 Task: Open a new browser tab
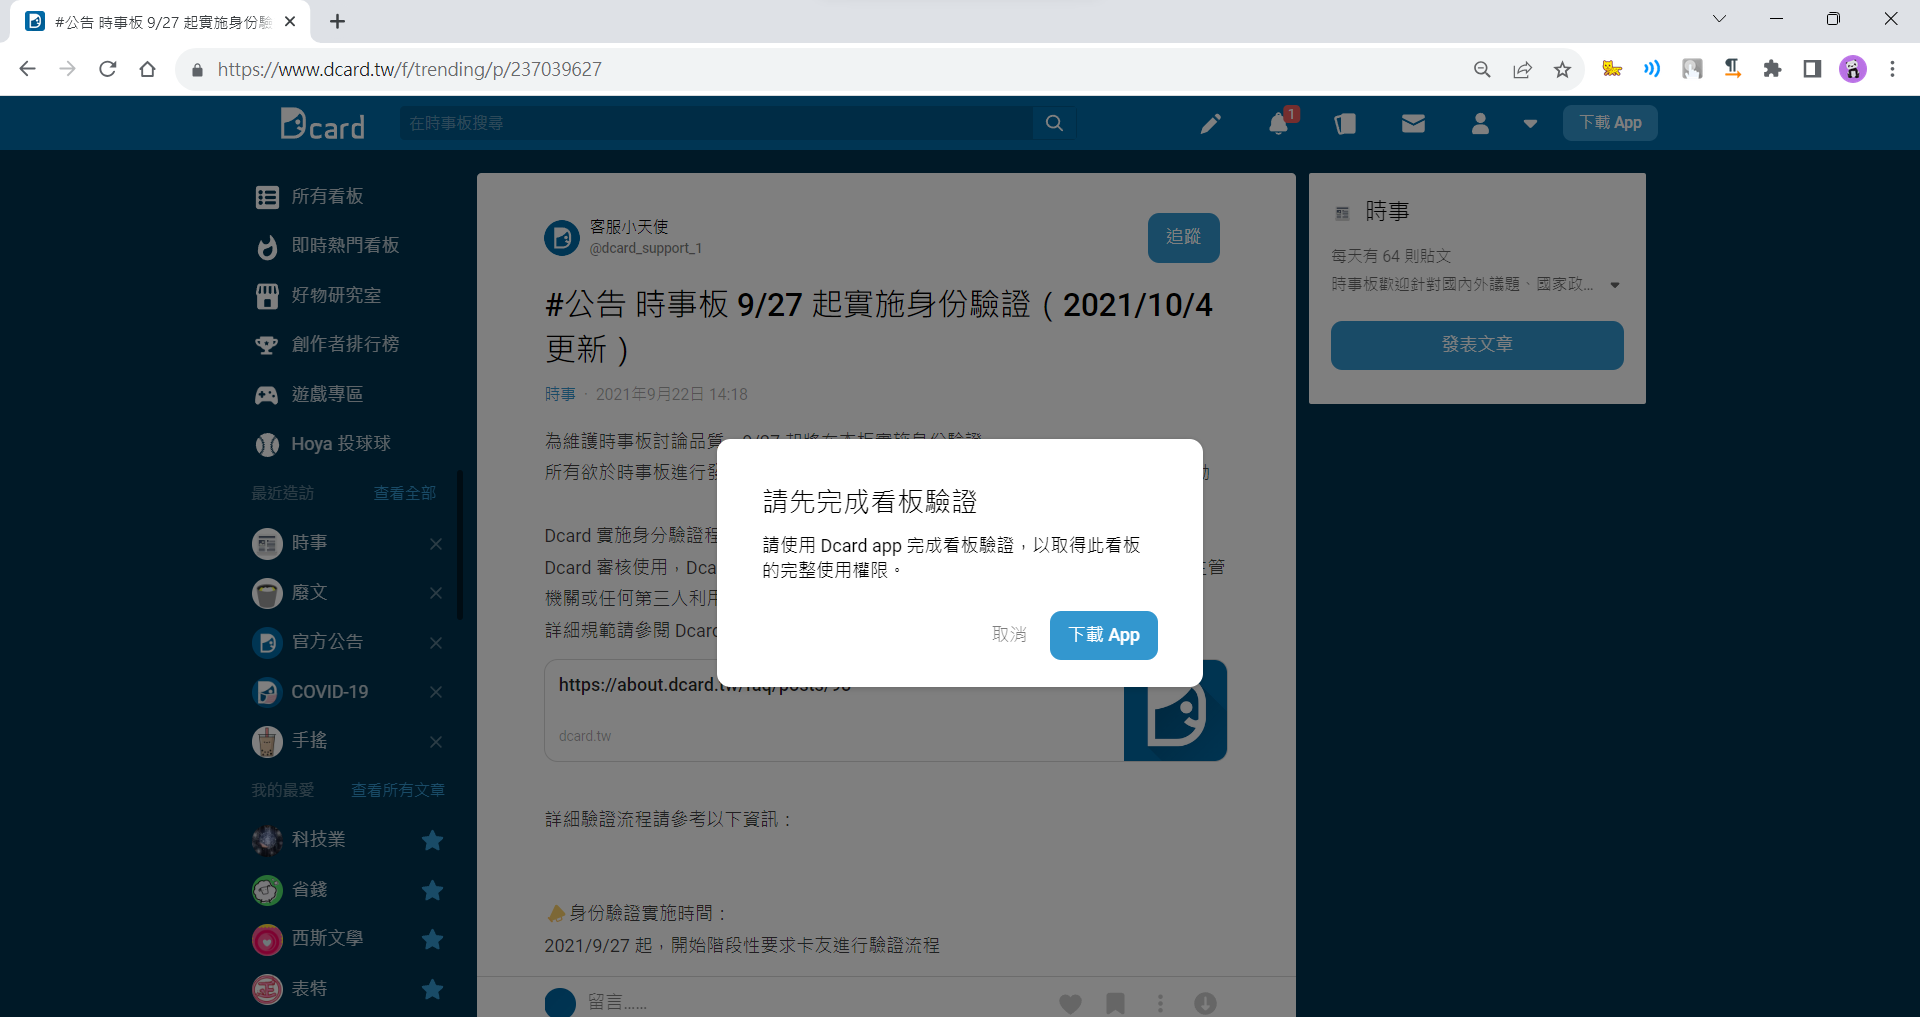tap(338, 21)
